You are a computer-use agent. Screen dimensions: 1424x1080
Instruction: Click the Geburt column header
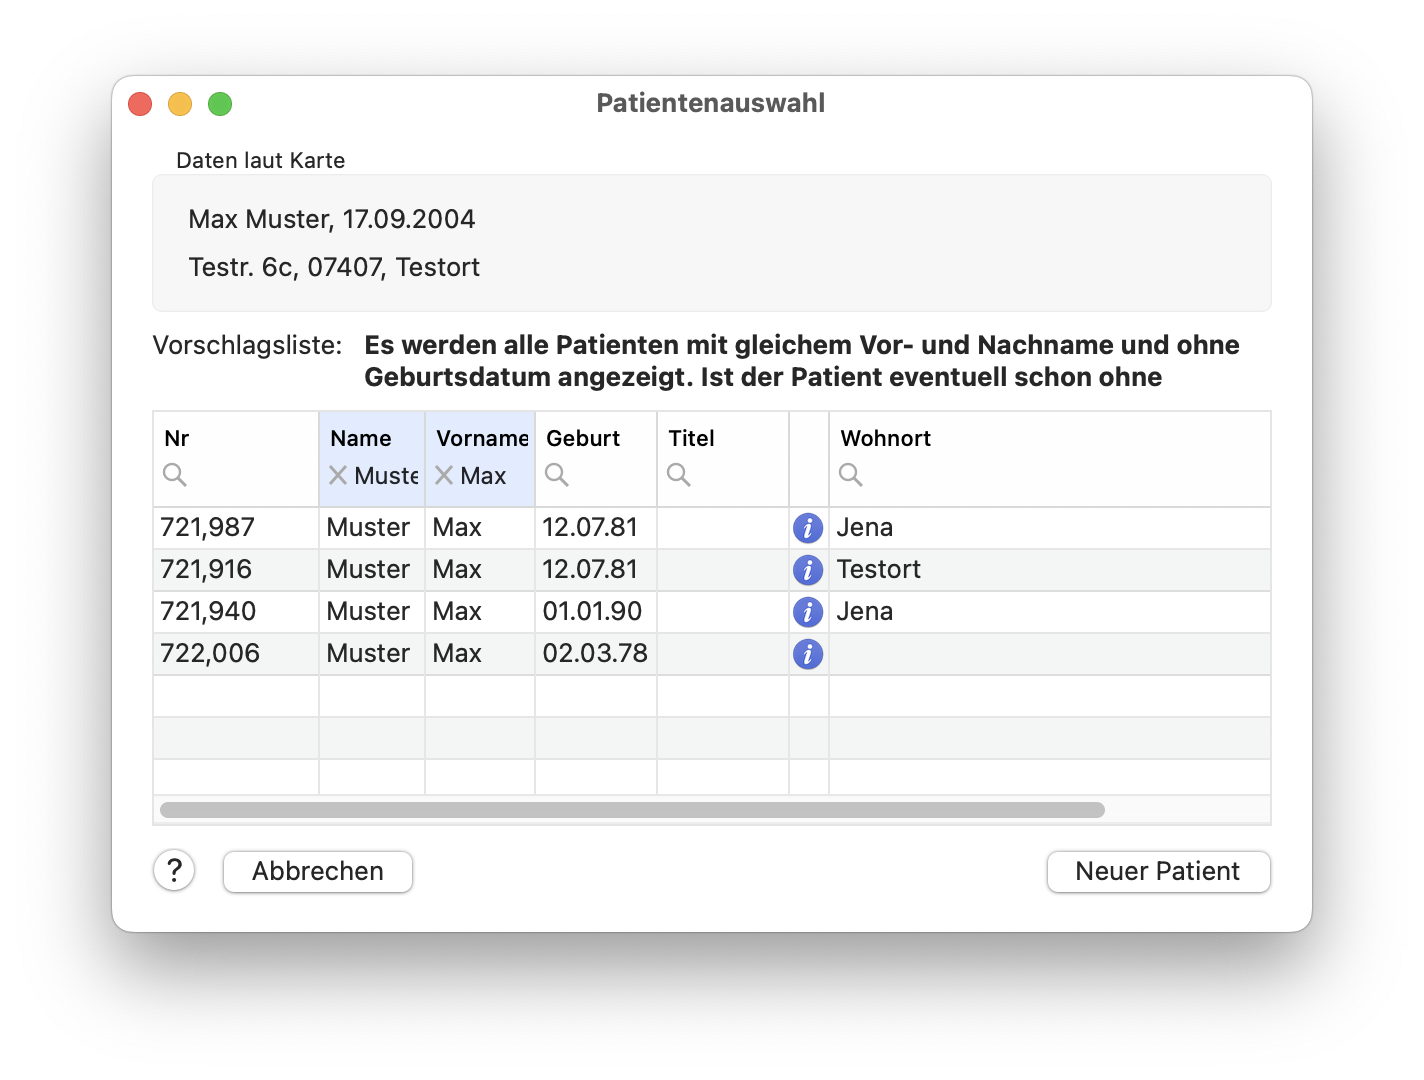tap(582, 438)
